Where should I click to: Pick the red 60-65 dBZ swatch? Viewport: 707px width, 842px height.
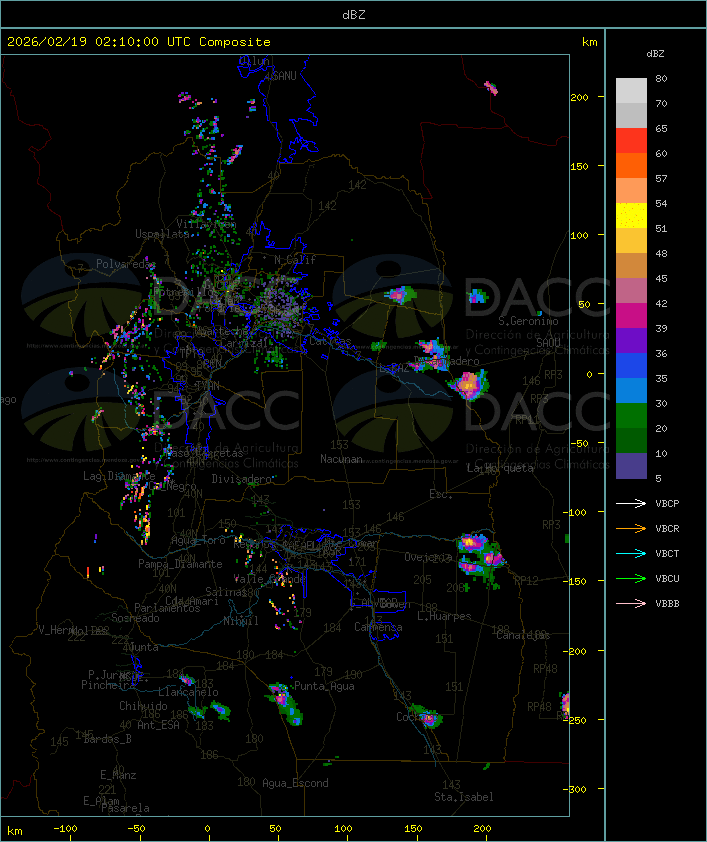(631, 141)
